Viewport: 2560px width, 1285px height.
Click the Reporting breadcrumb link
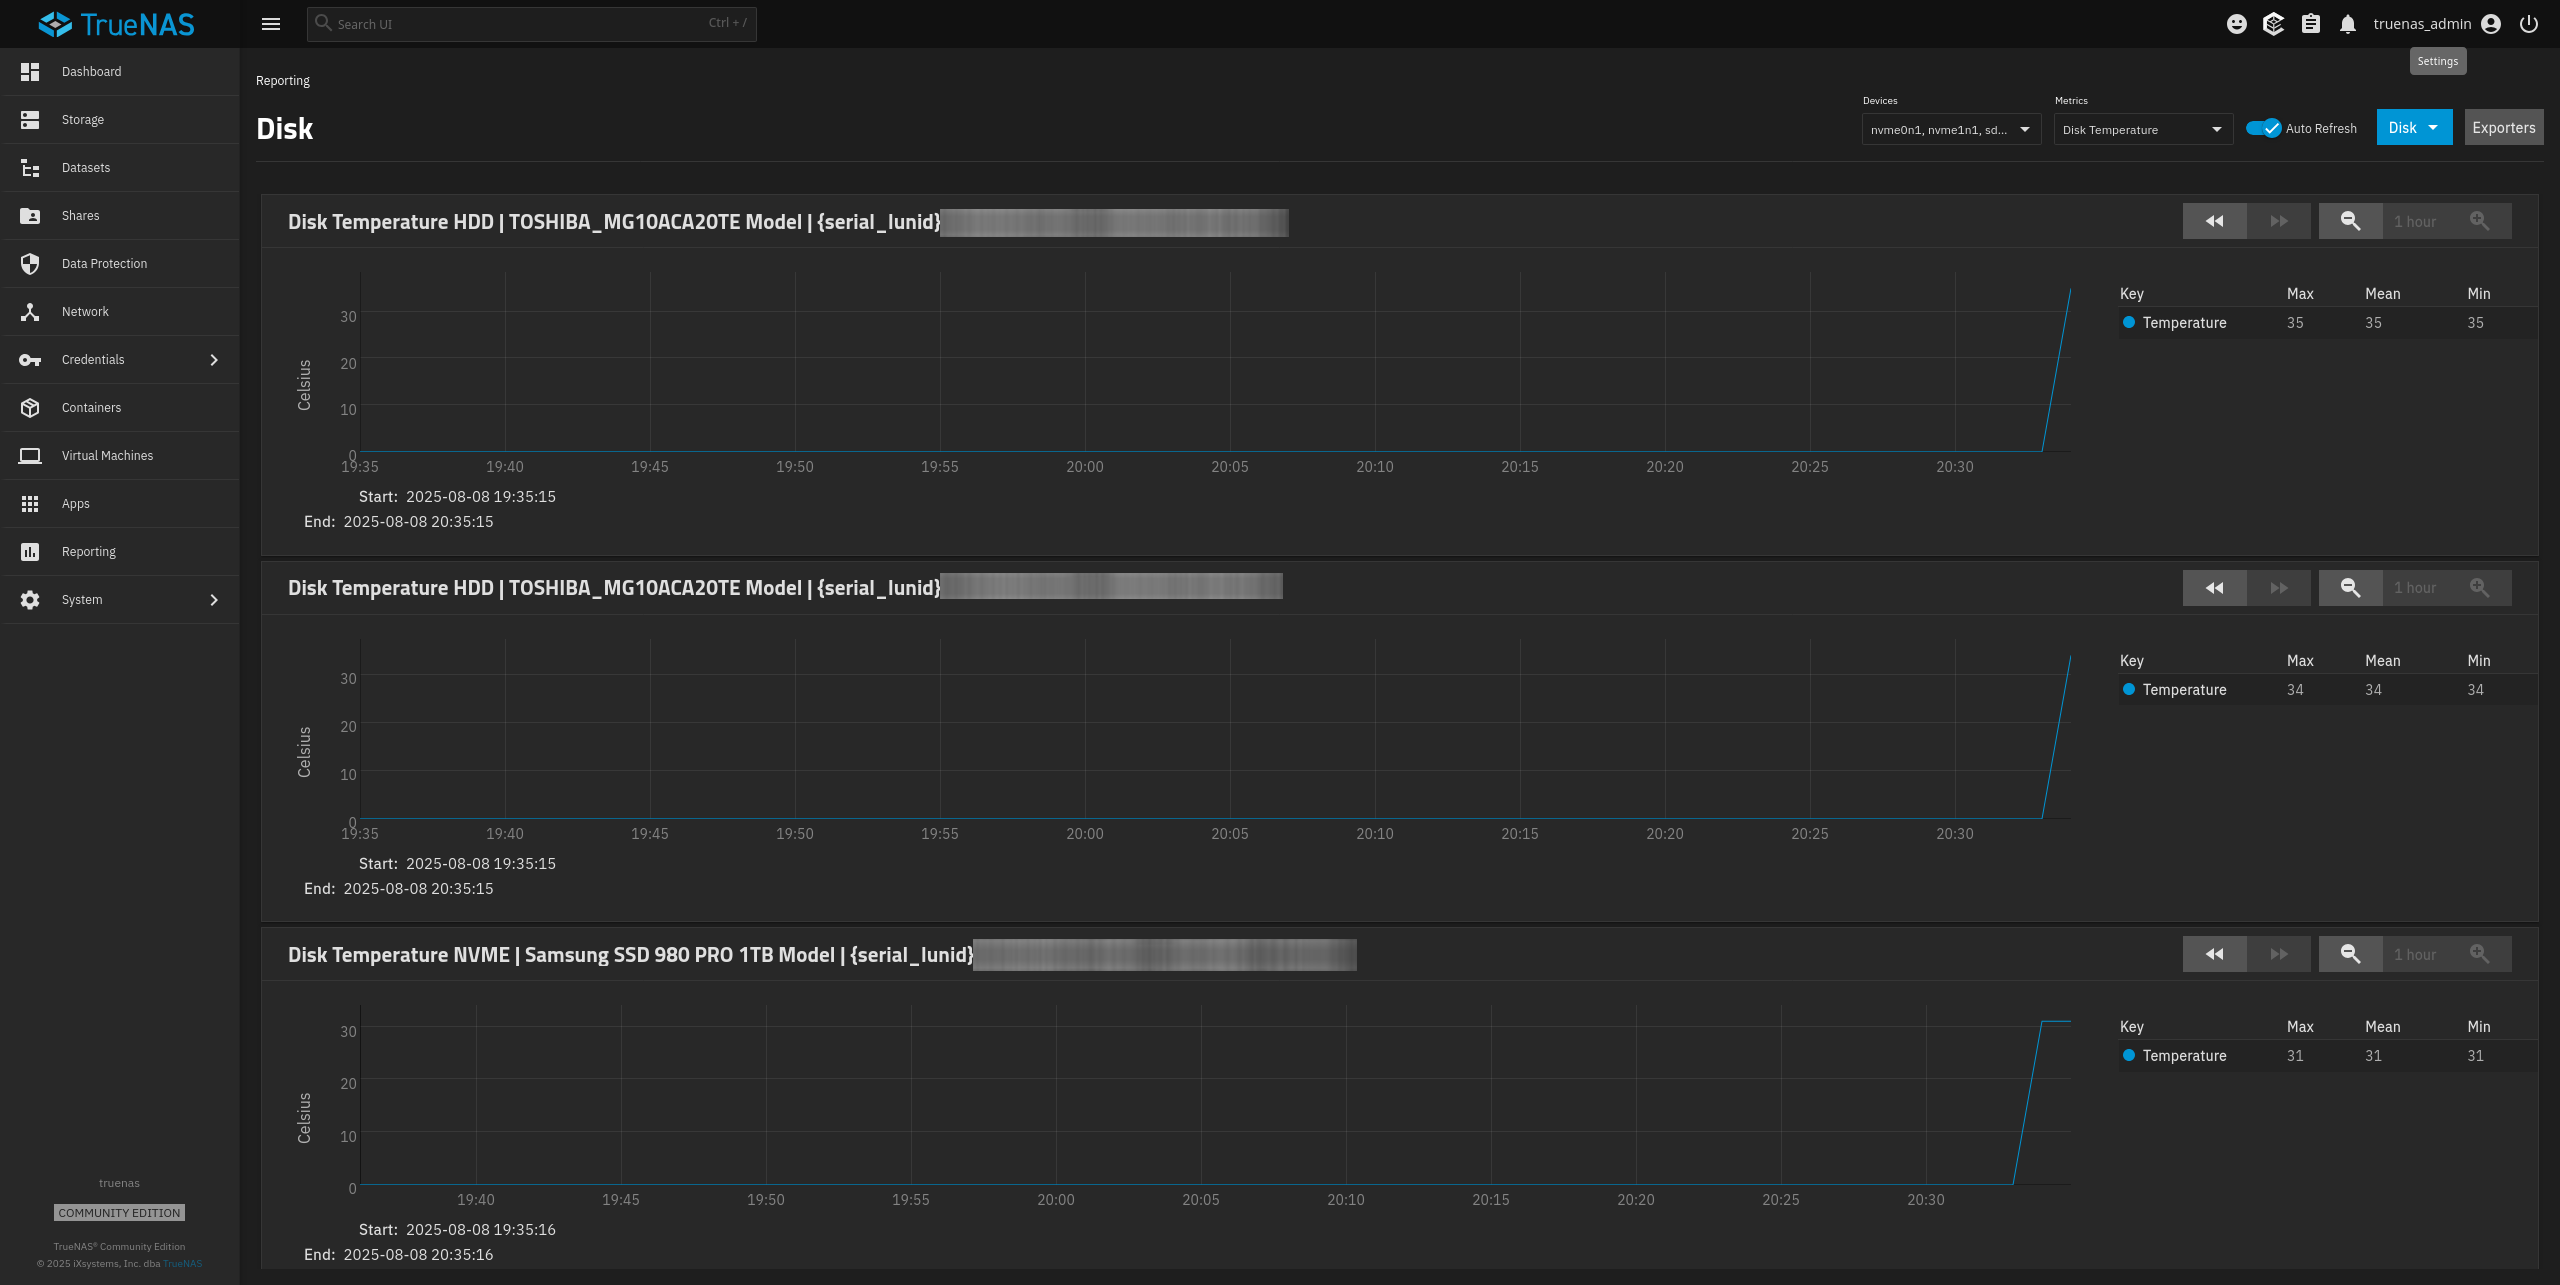283,81
